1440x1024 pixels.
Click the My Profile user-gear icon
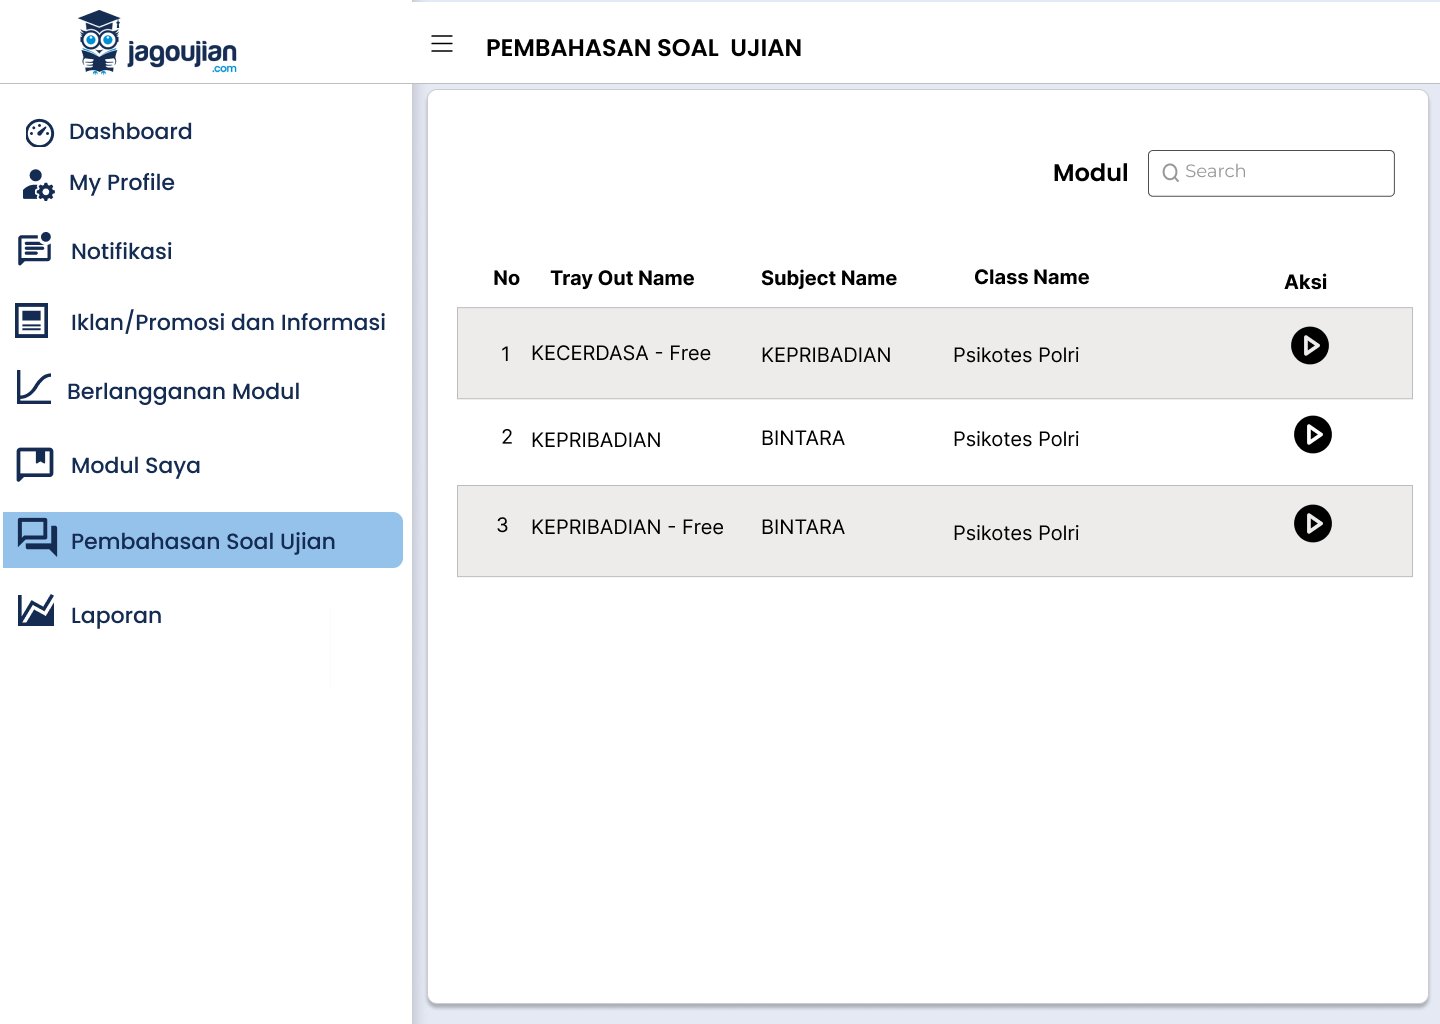pyautogui.click(x=38, y=184)
